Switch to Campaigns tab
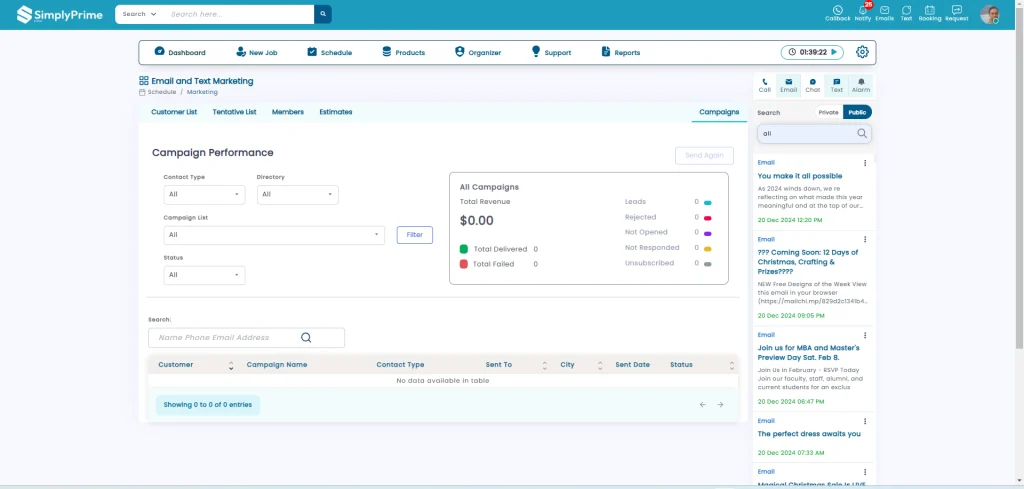 [719, 112]
